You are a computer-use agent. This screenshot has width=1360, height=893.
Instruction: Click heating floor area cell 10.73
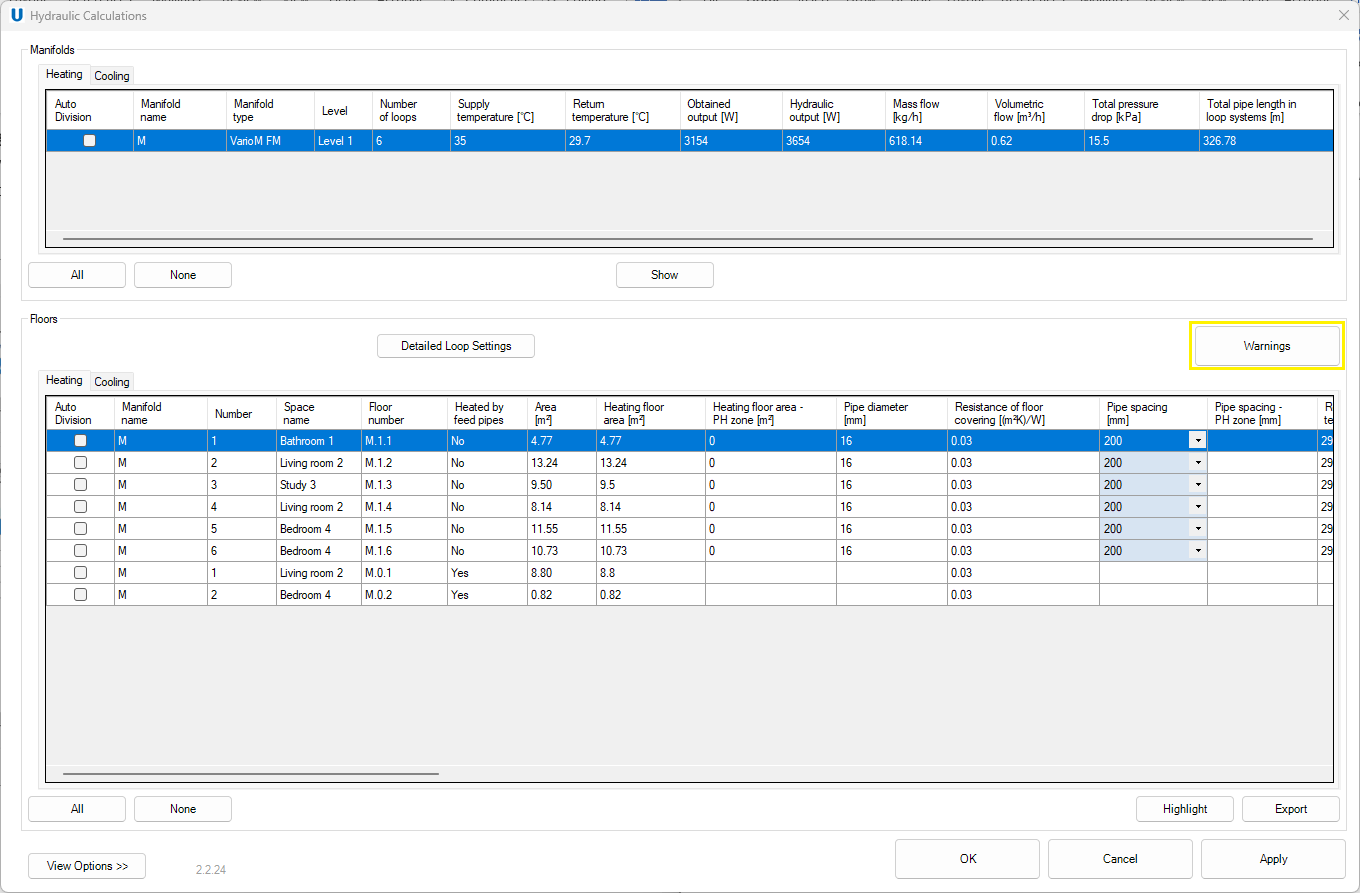[651, 551]
